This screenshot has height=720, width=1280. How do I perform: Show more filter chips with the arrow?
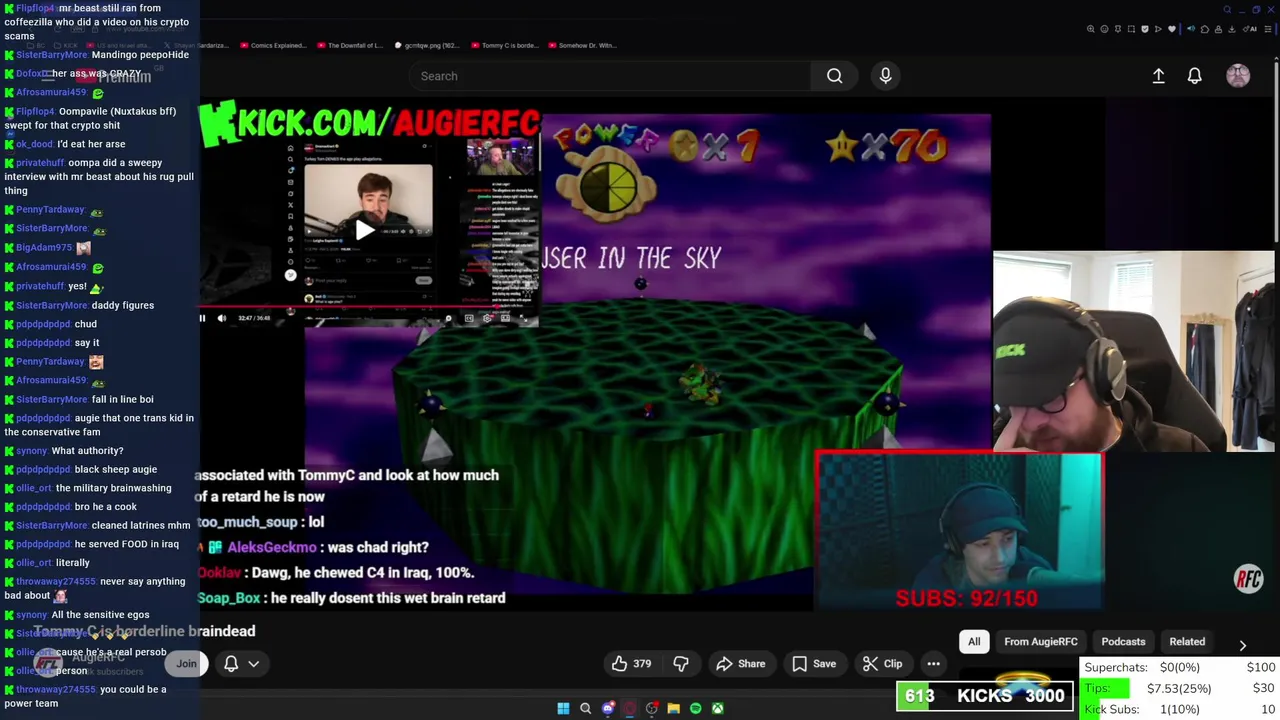(x=1242, y=645)
